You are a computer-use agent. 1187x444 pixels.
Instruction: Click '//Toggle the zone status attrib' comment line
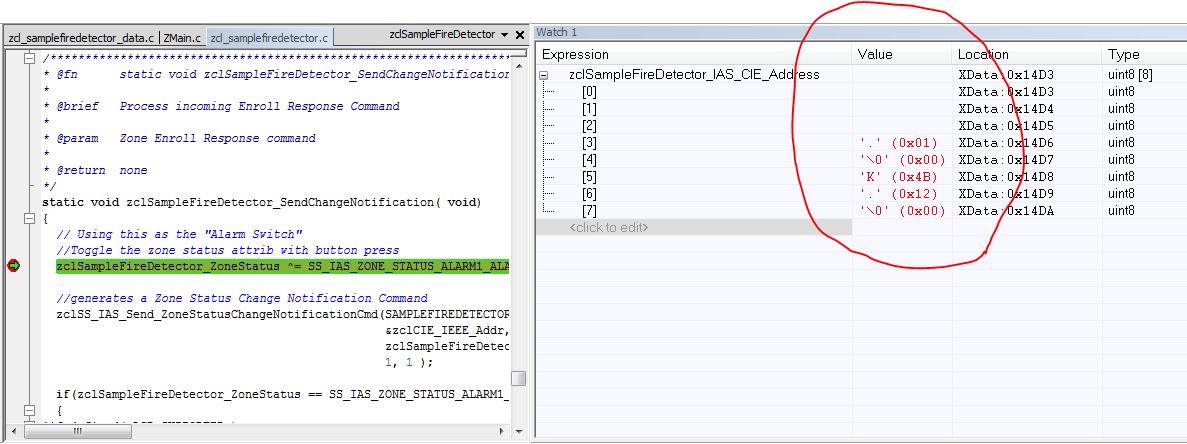[228, 250]
